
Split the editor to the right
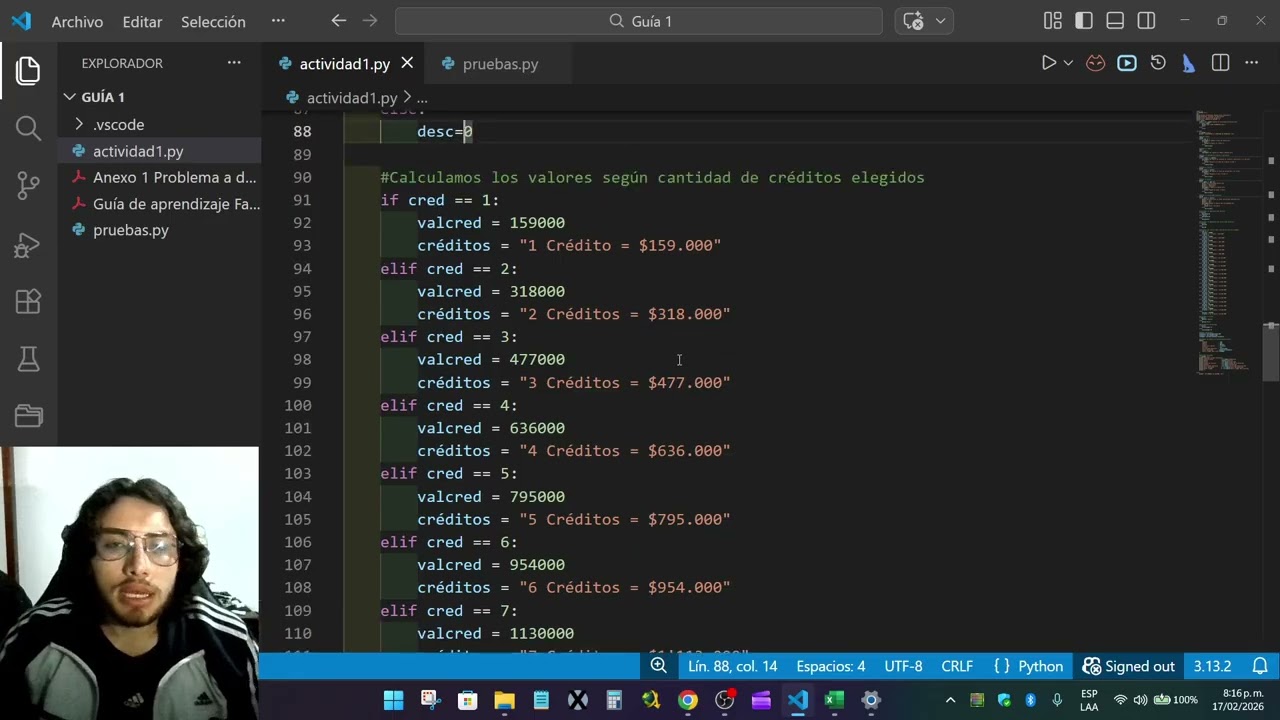click(1220, 63)
